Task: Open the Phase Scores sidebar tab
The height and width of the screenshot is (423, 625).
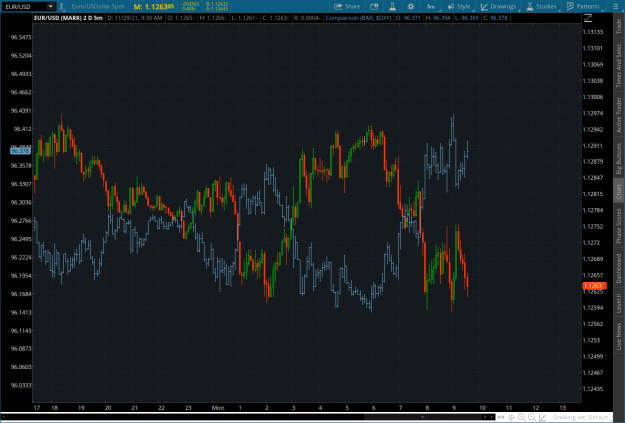Action: click(619, 226)
